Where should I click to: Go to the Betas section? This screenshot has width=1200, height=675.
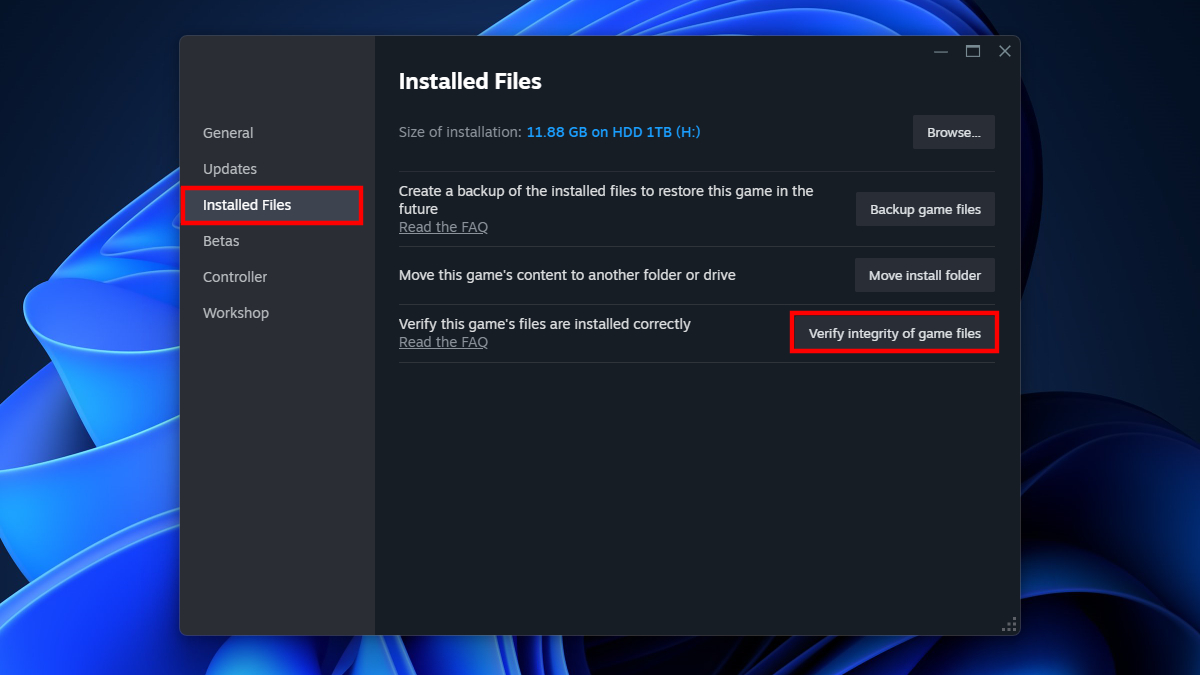click(221, 241)
